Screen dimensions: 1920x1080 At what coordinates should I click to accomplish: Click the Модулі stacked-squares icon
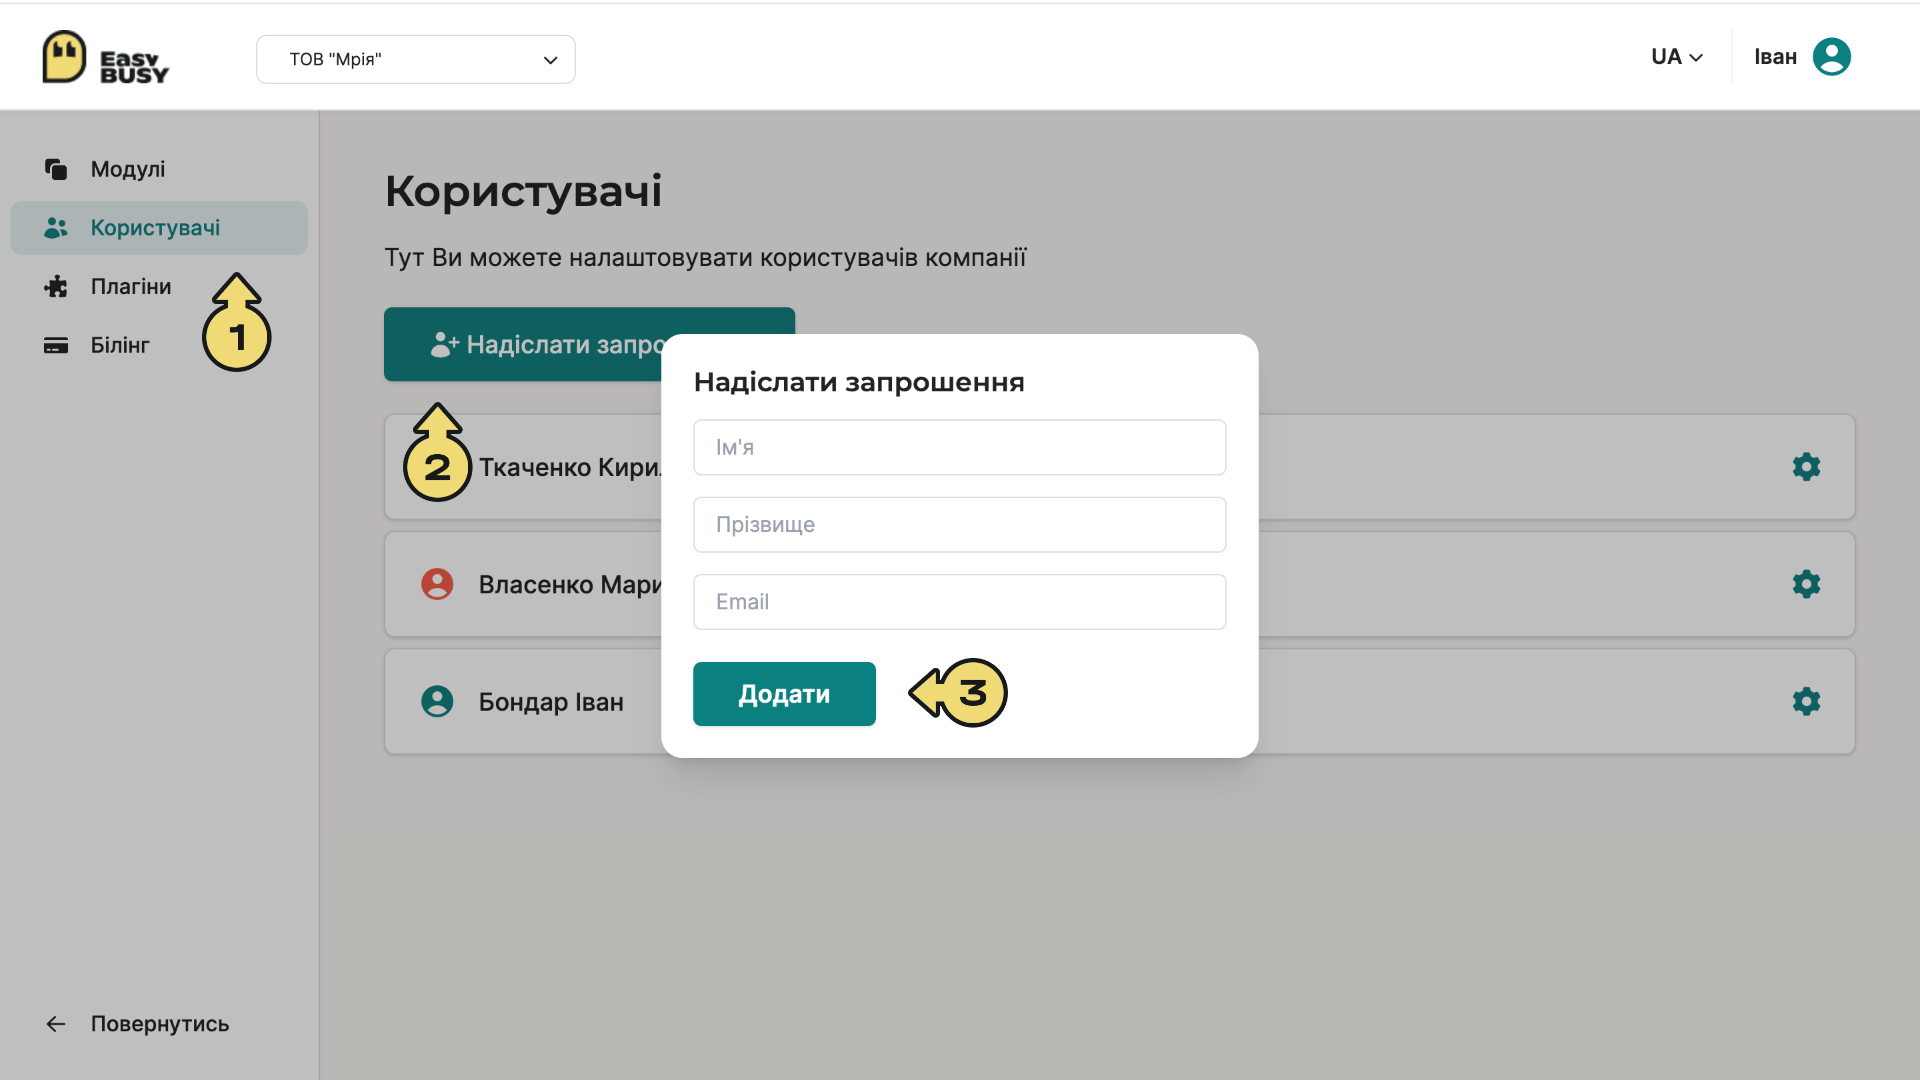pos(56,169)
